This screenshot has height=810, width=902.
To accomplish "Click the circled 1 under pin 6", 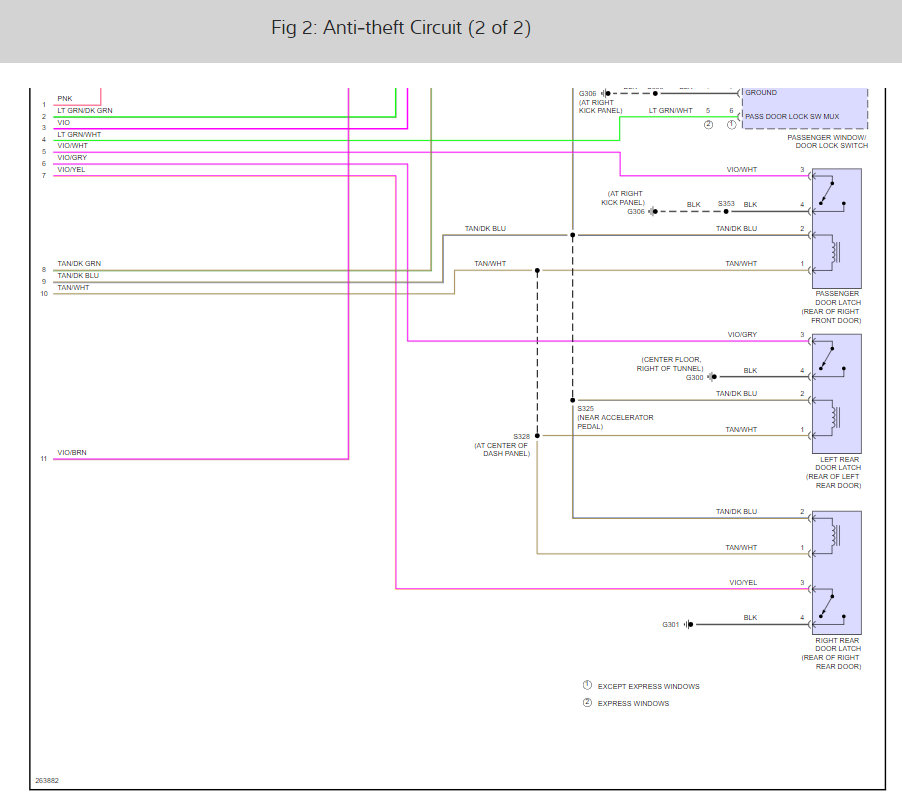I will (731, 125).
